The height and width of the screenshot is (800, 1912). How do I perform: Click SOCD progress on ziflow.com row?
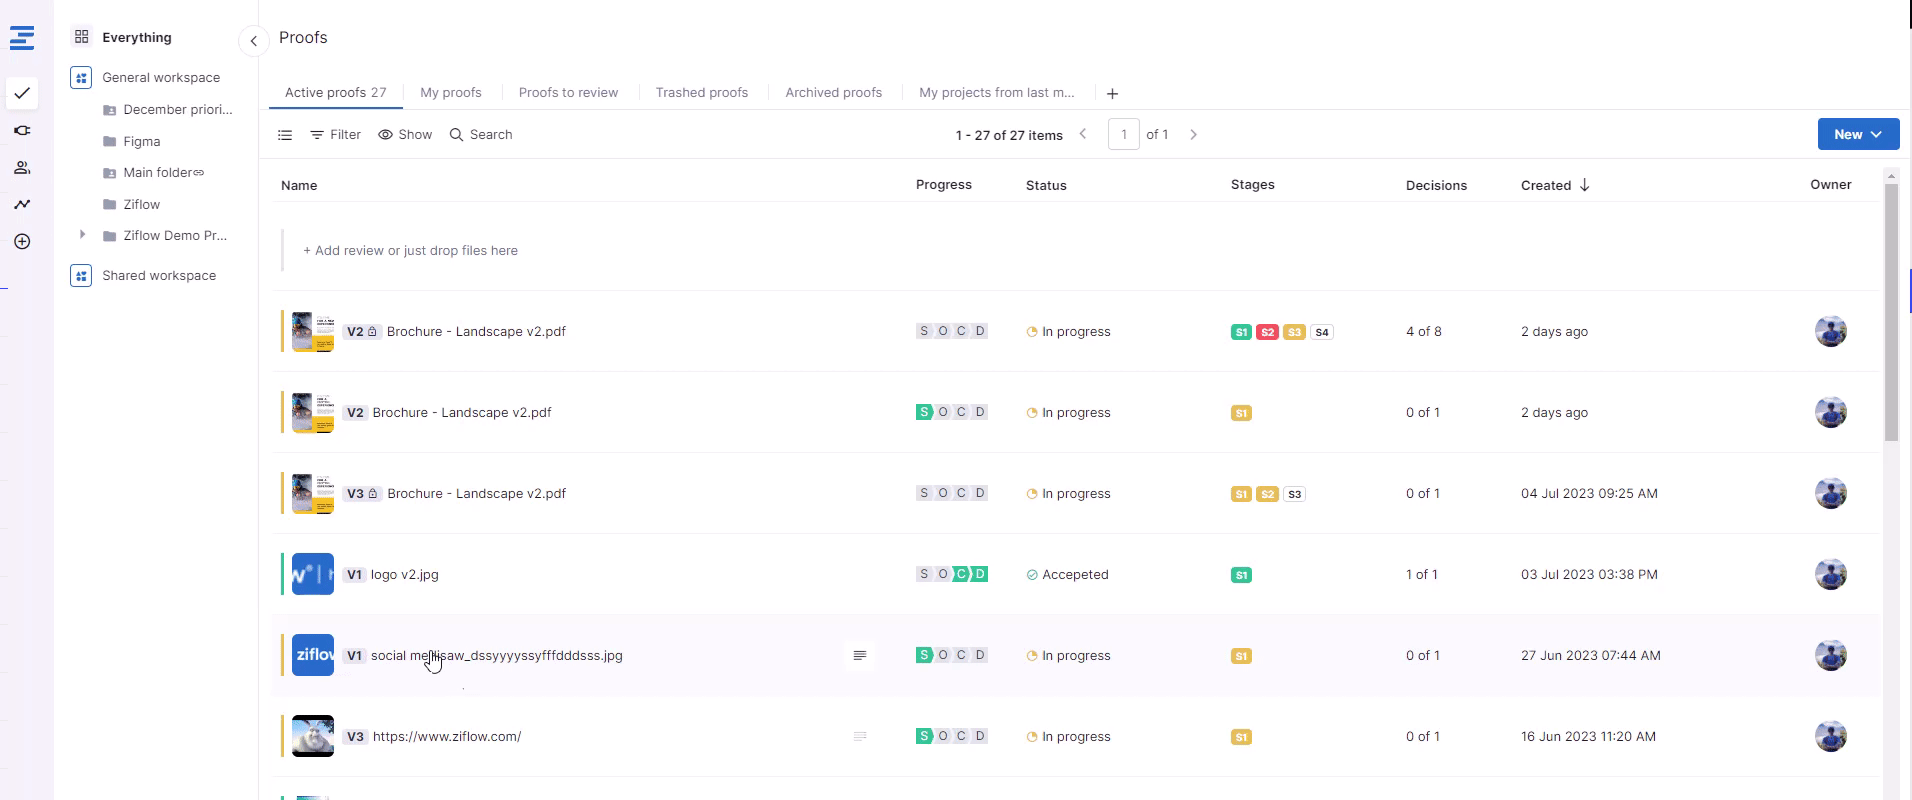tap(952, 736)
